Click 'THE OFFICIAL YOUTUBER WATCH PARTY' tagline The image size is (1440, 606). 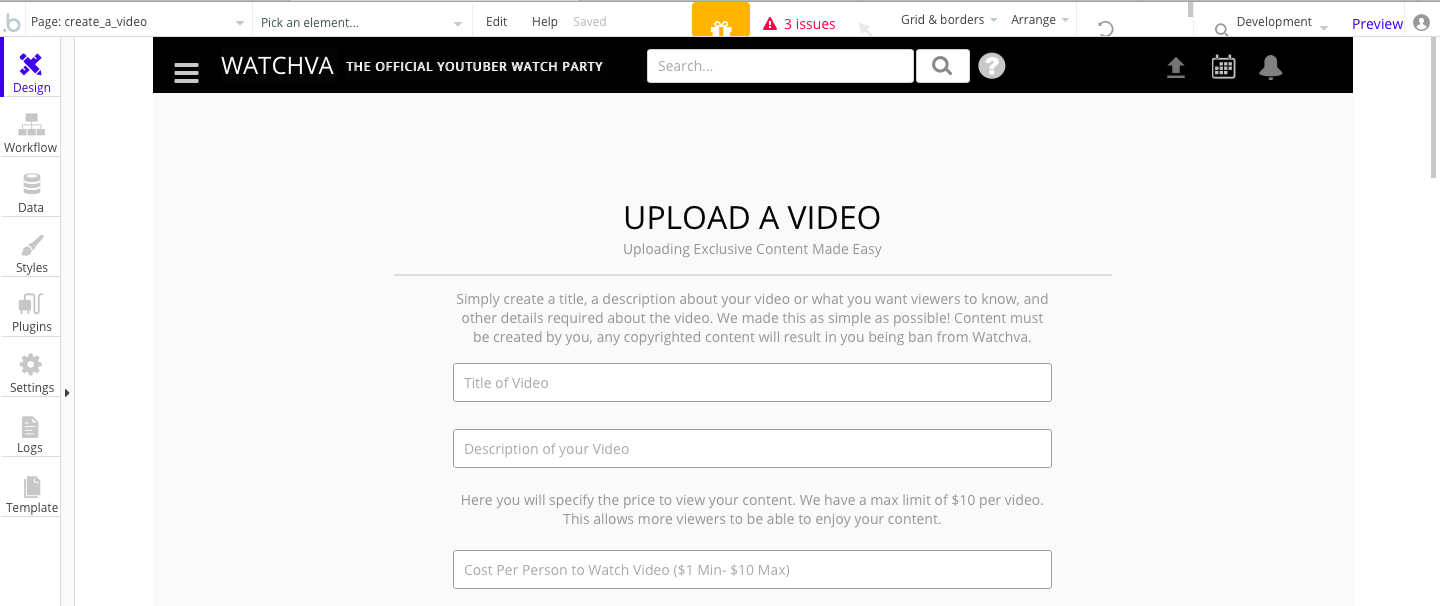474,66
